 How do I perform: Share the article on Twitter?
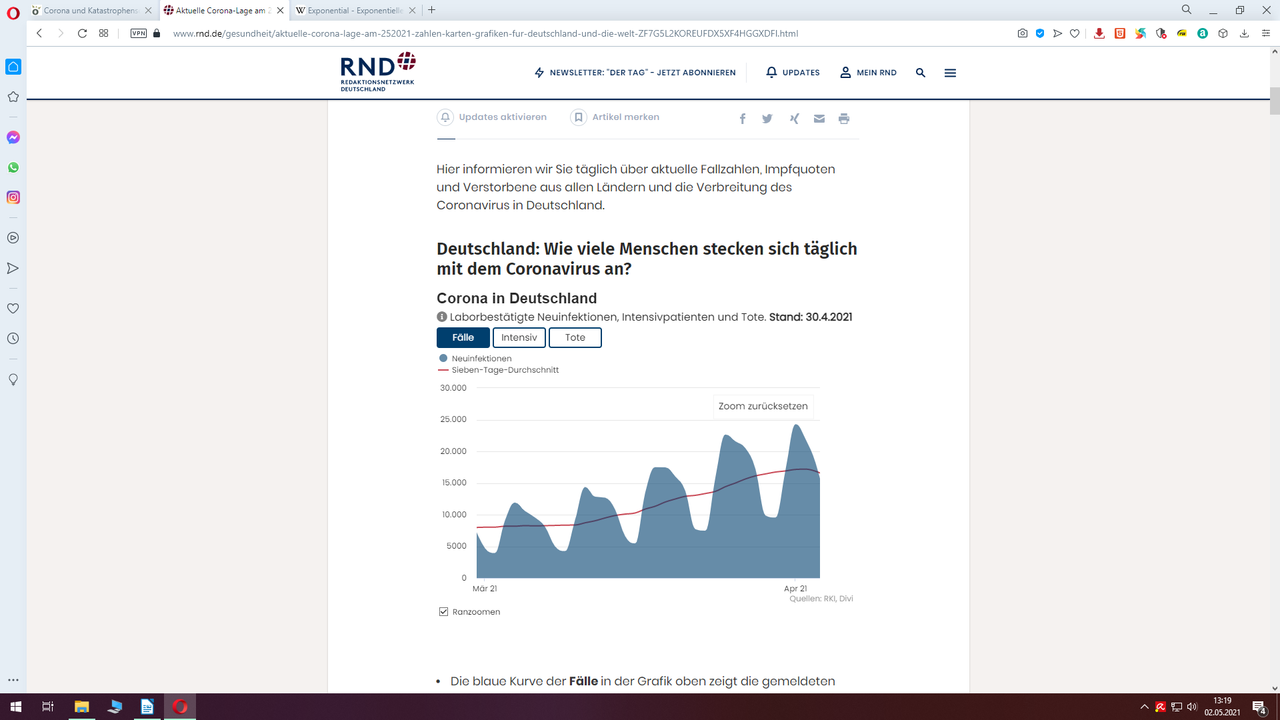[x=767, y=118]
